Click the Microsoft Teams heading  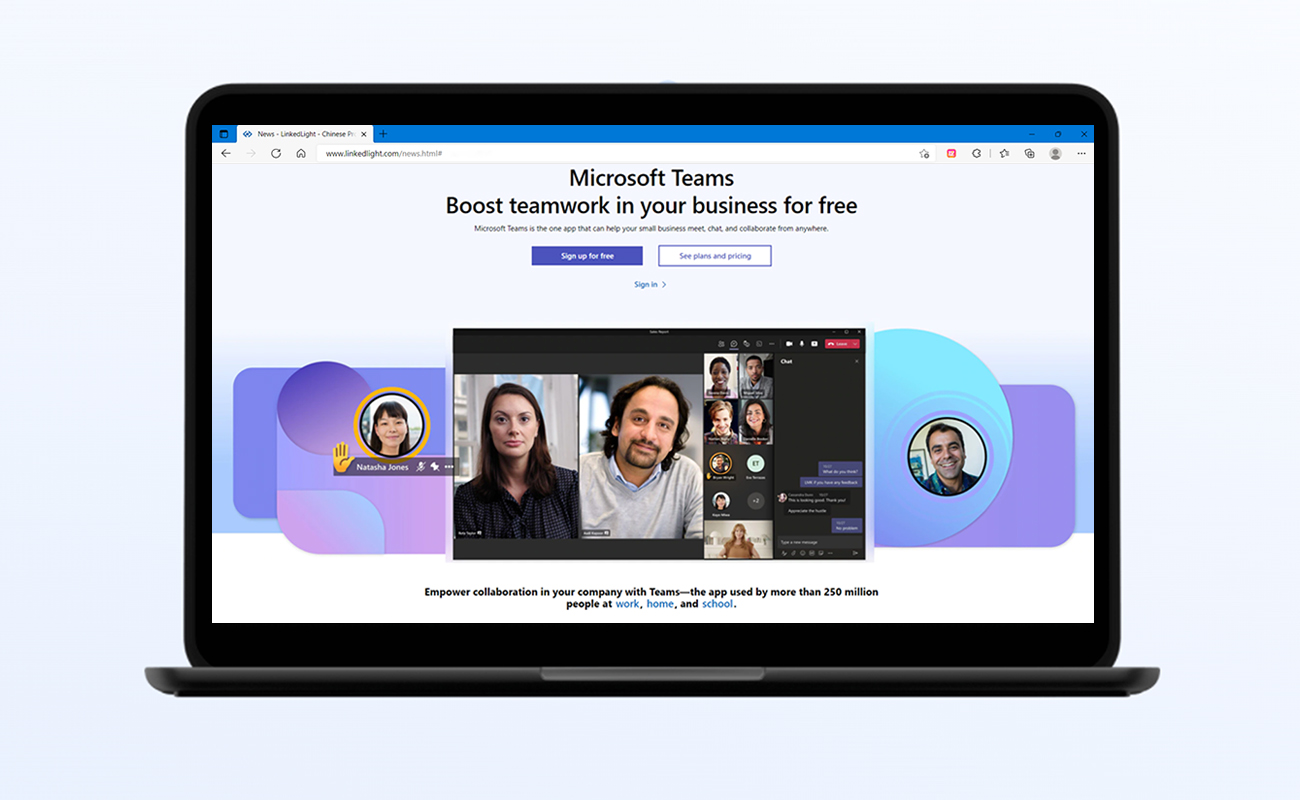[x=651, y=178]
